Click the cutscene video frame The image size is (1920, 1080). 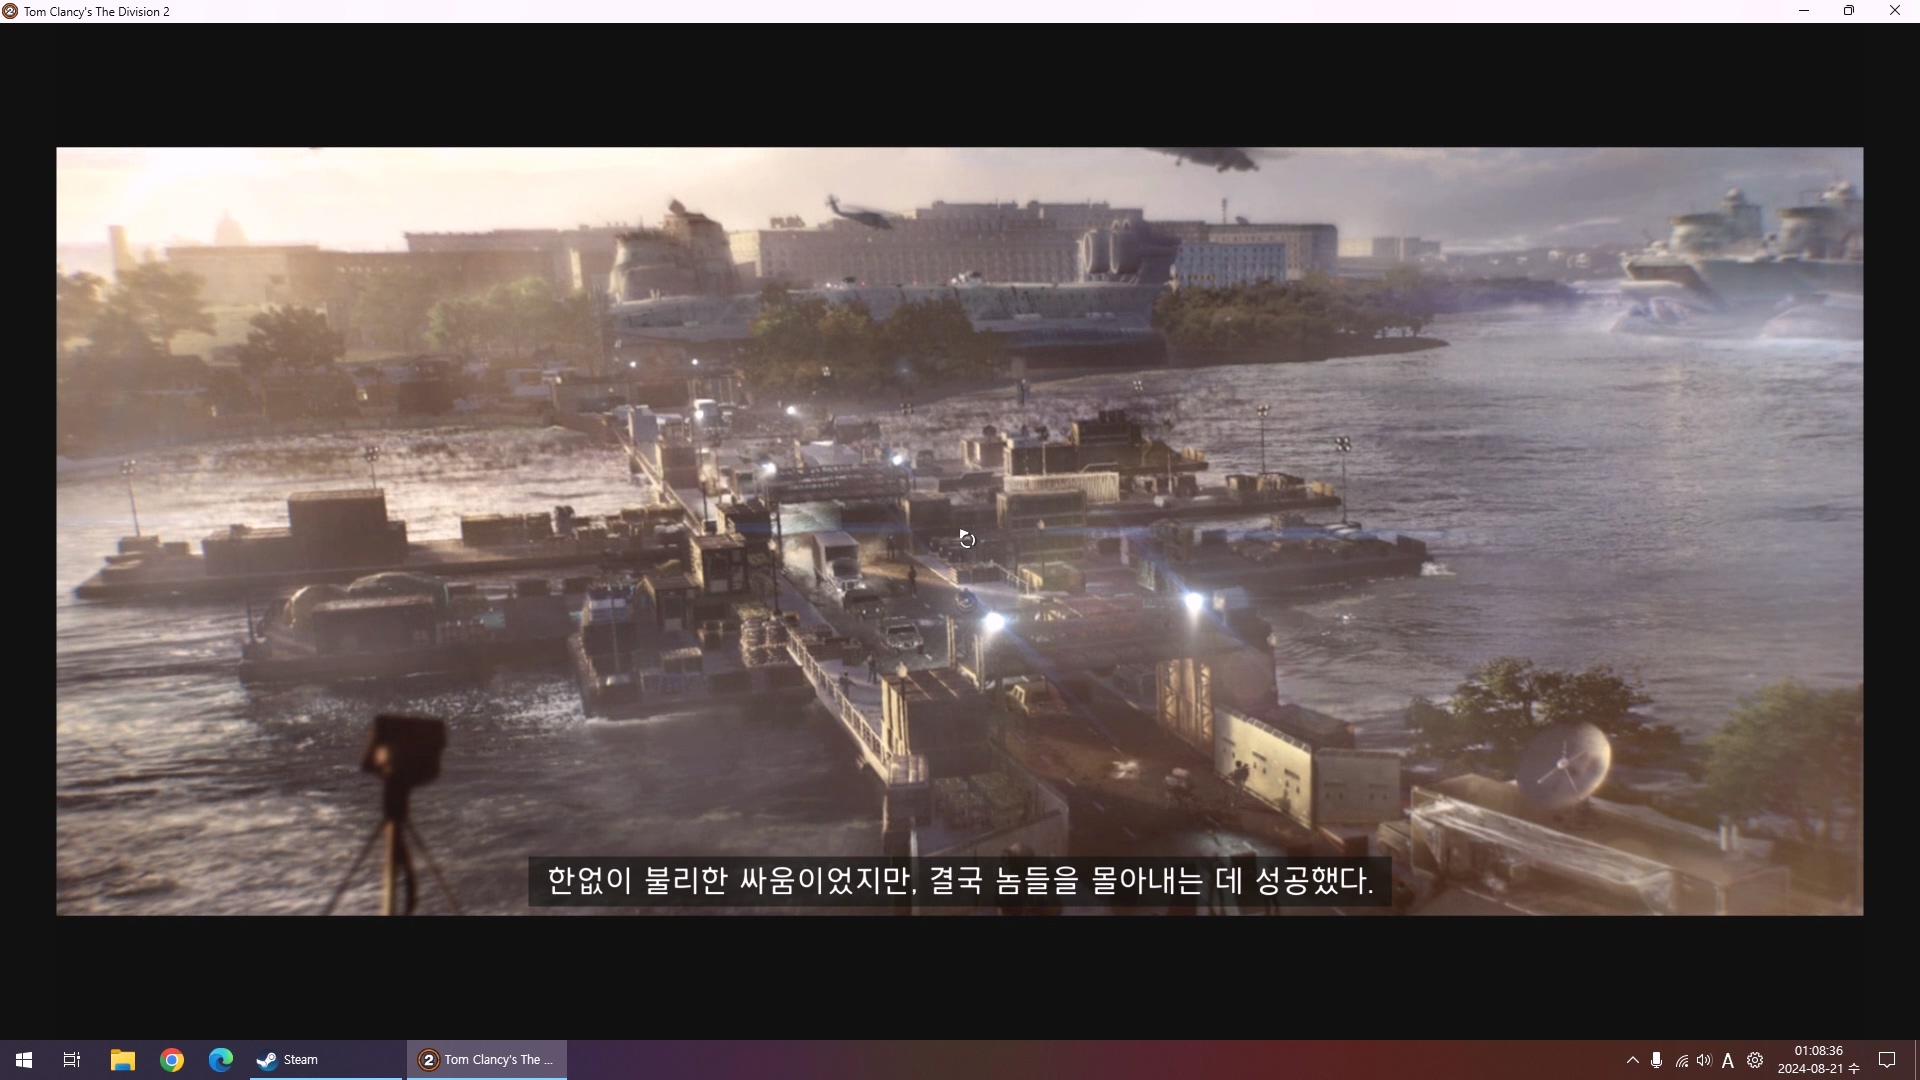[x=960, y=450]
